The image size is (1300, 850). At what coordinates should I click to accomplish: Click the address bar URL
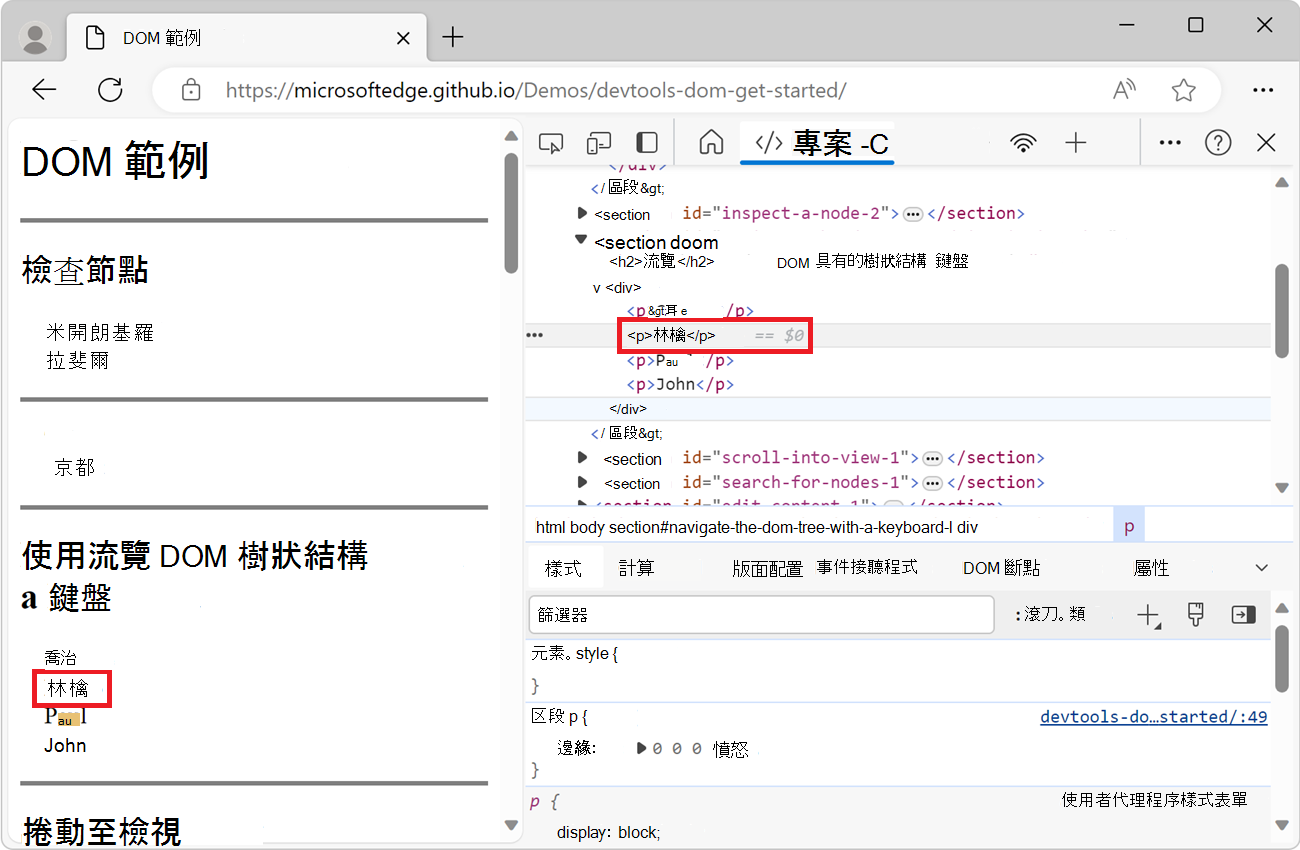(x=536, y=90)
